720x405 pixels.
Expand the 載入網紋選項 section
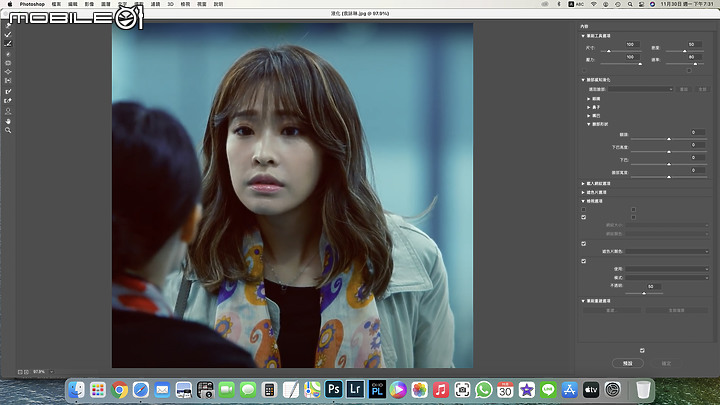click(583, 184)
